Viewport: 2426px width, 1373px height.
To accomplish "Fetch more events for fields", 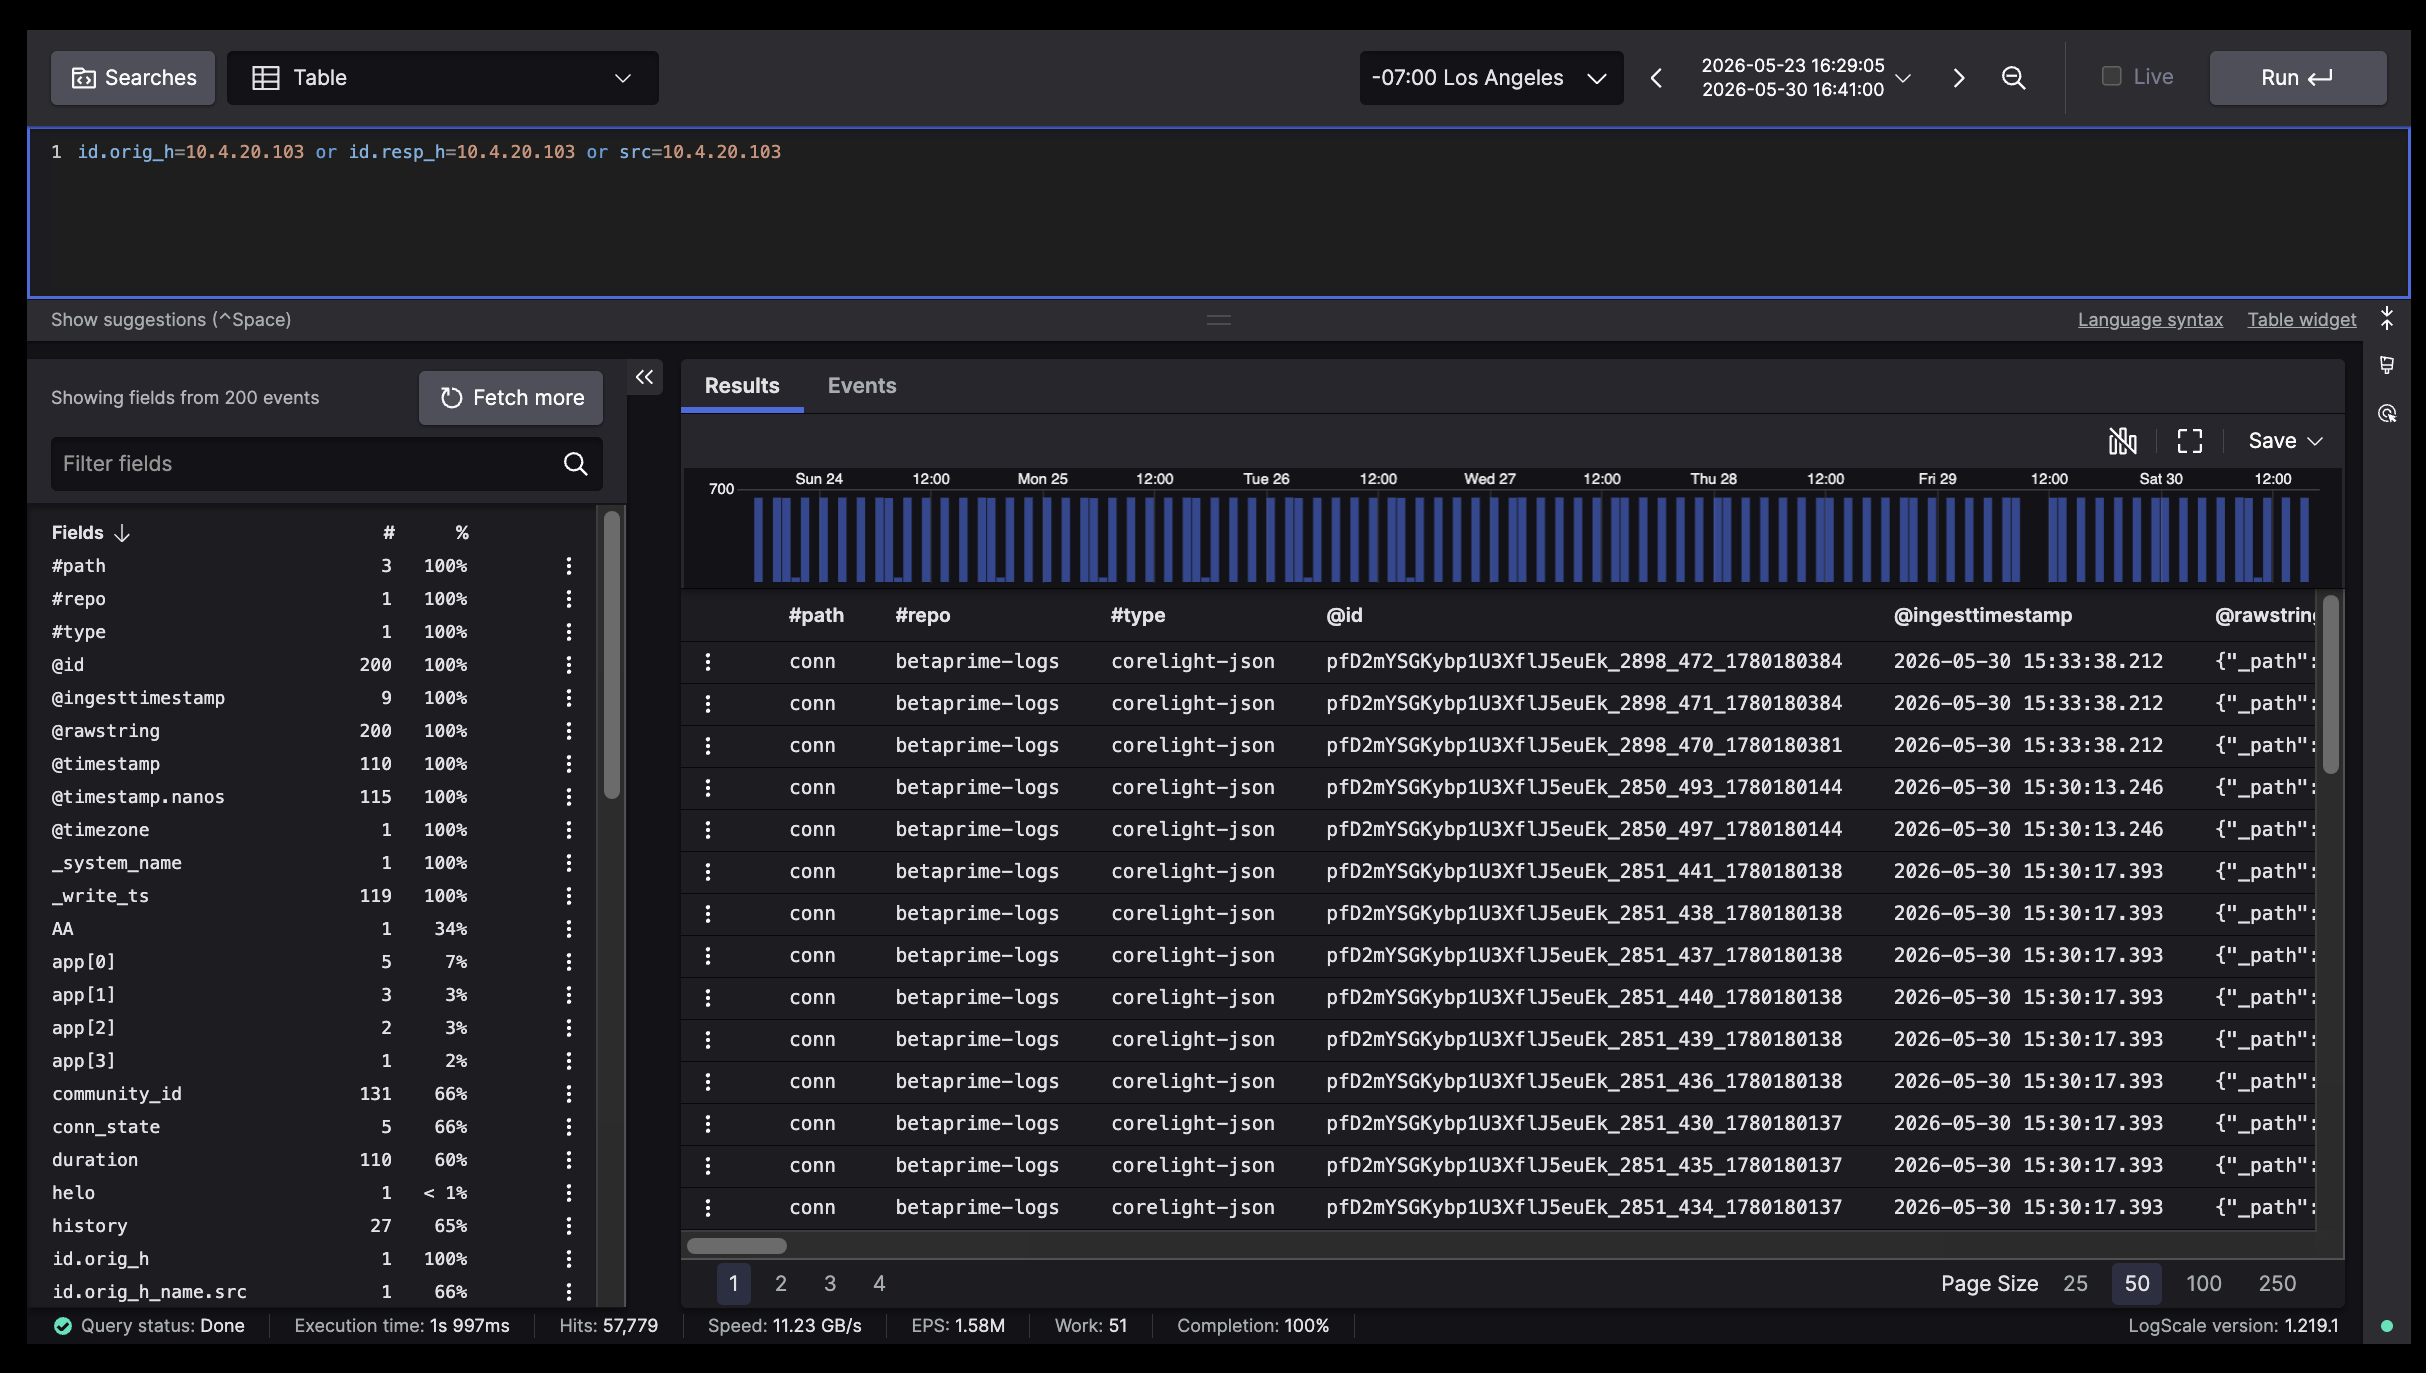I will pos(511,398).
